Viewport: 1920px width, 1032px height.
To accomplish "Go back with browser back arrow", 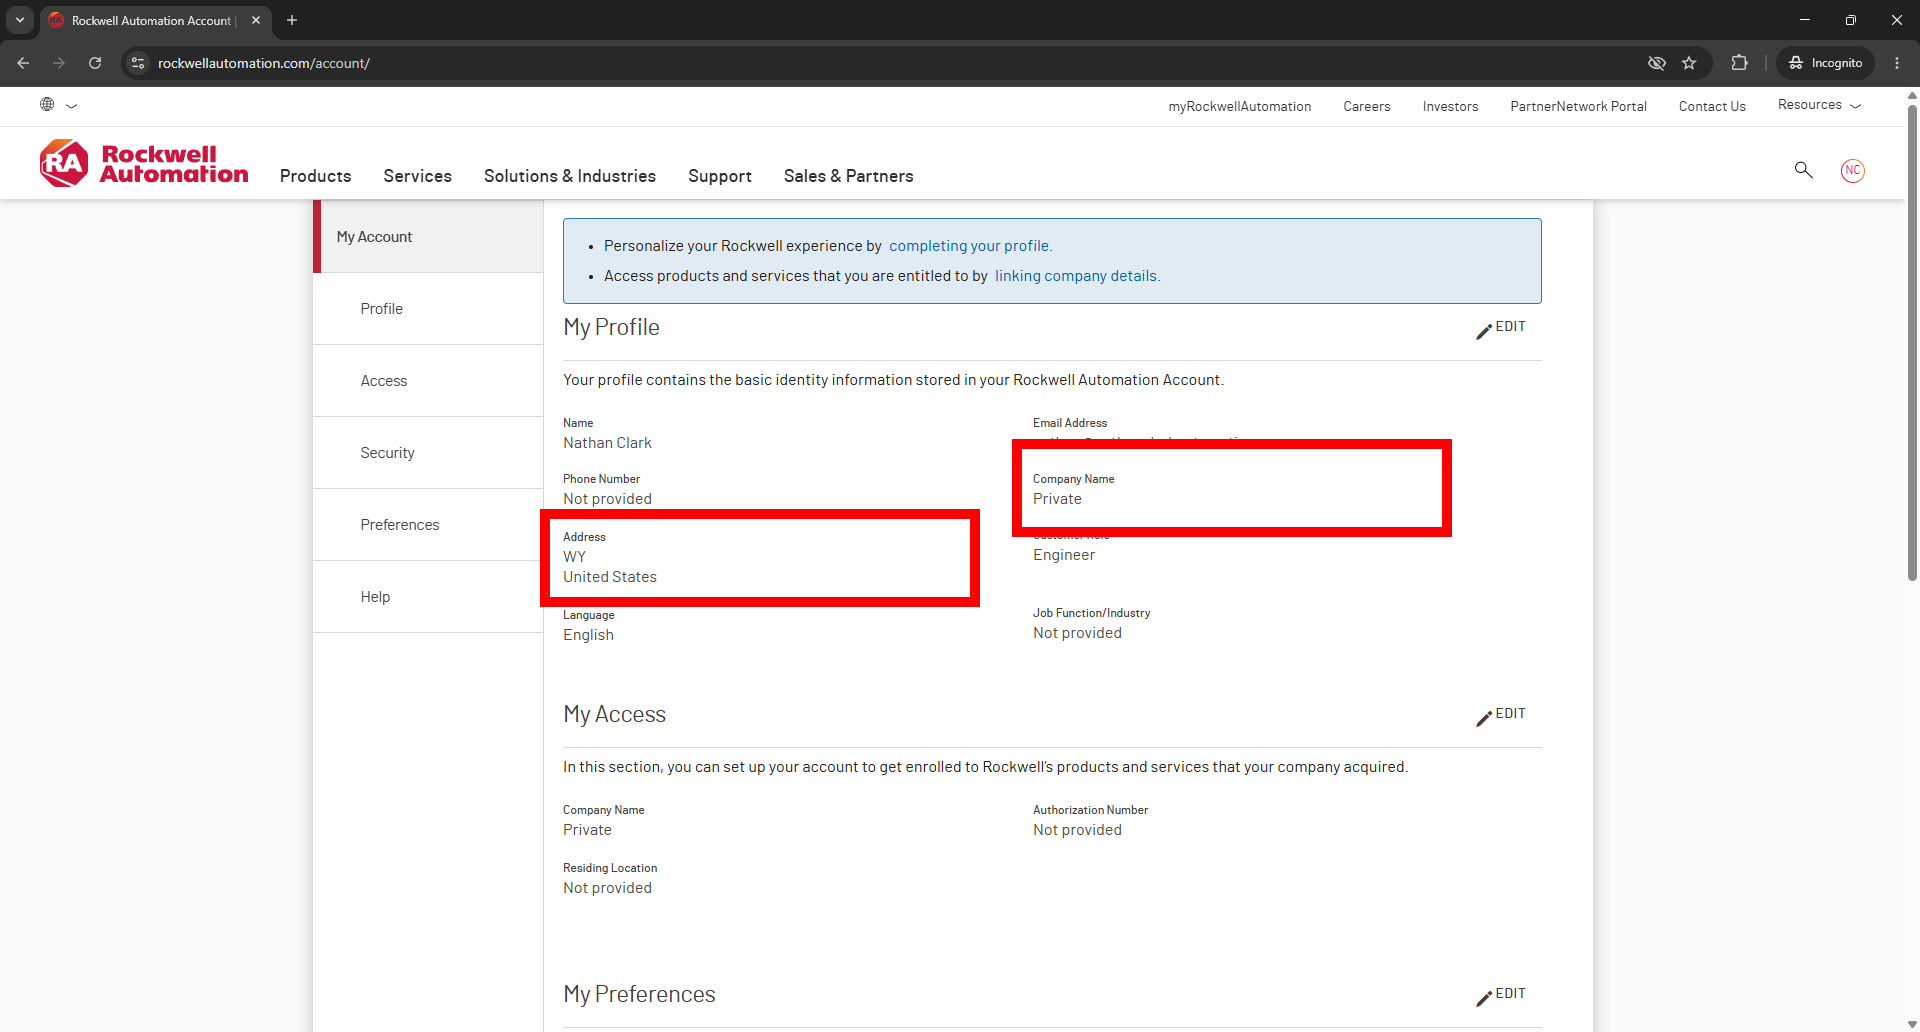I will [x=23, y=63].
